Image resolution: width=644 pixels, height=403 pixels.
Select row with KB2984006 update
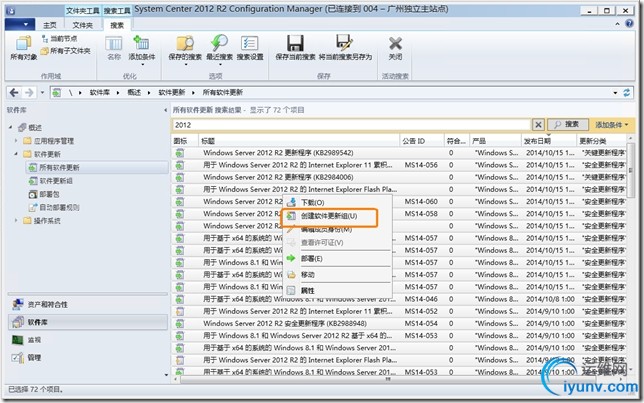click(399, 177)
